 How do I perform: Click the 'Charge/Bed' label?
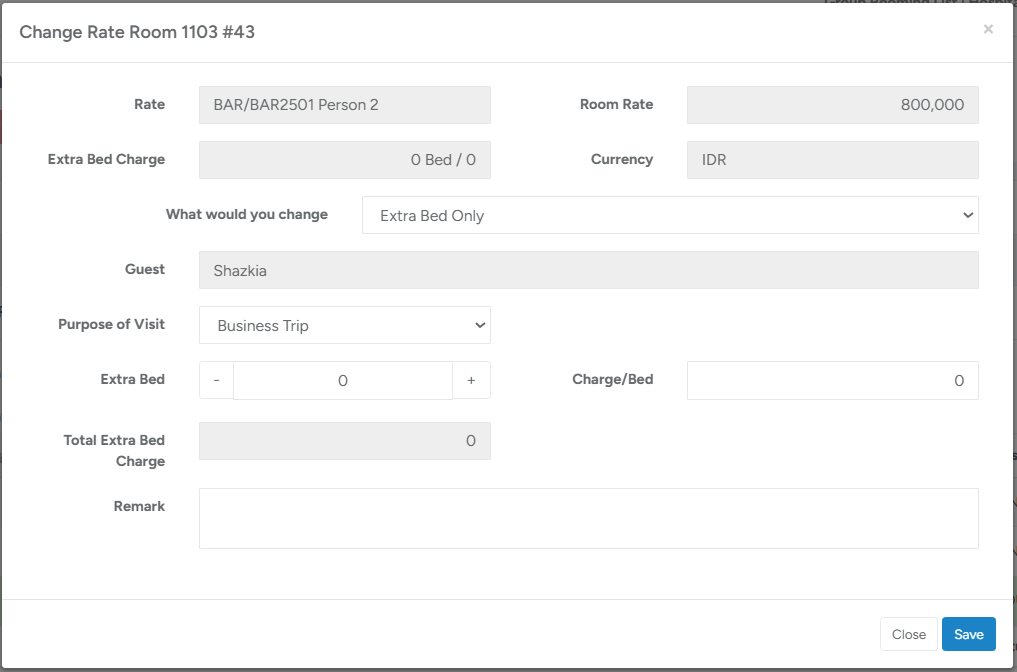coord(612,379)
